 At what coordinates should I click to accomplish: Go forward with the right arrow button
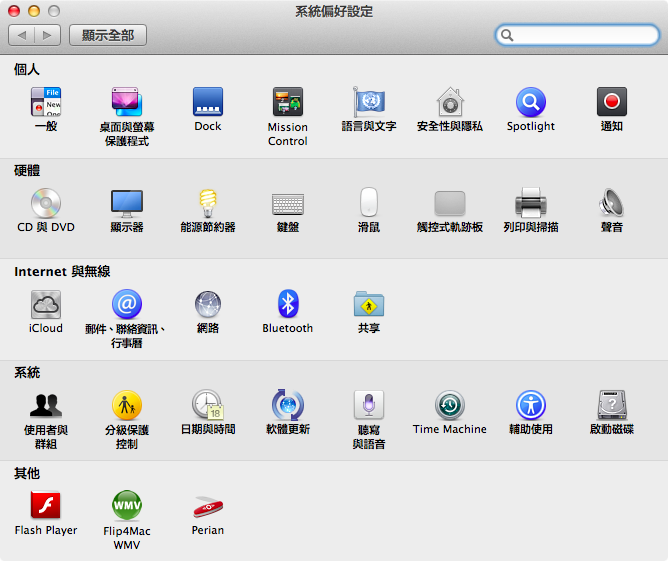47,35
